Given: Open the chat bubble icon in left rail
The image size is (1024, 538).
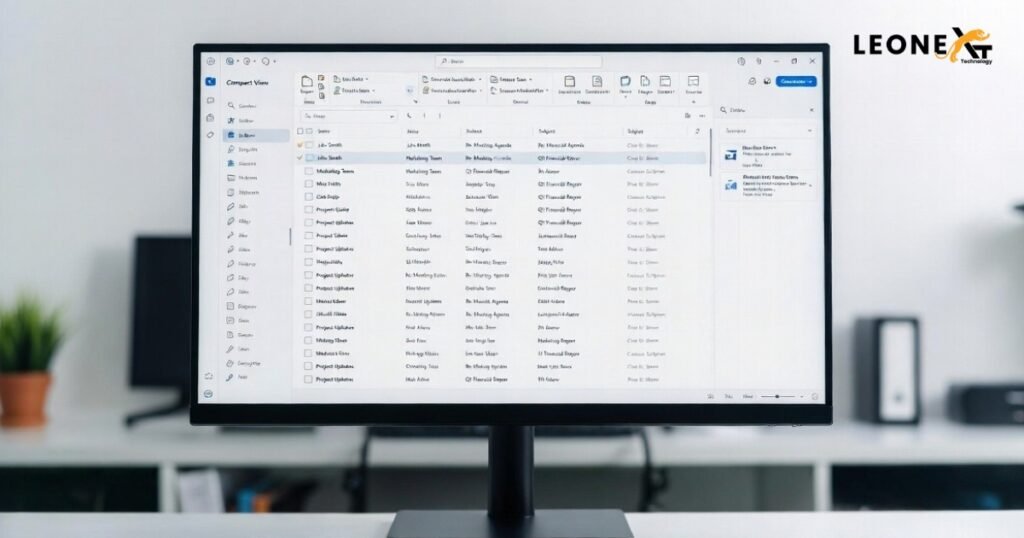Looking at the screenshot, I should [x=210, y=101].
